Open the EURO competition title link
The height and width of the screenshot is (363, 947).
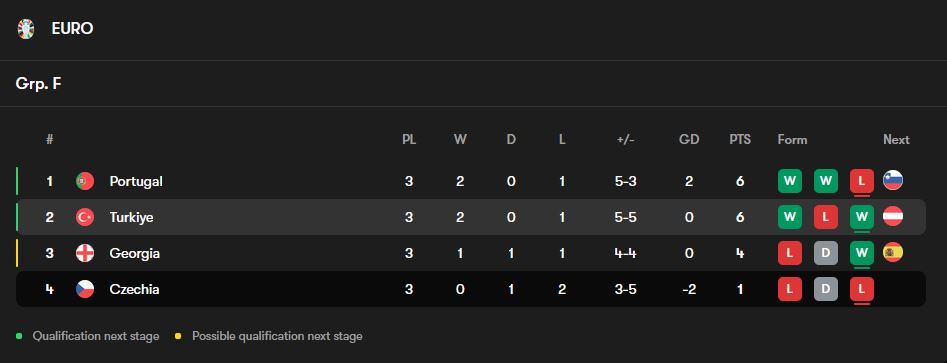point(72,29)
